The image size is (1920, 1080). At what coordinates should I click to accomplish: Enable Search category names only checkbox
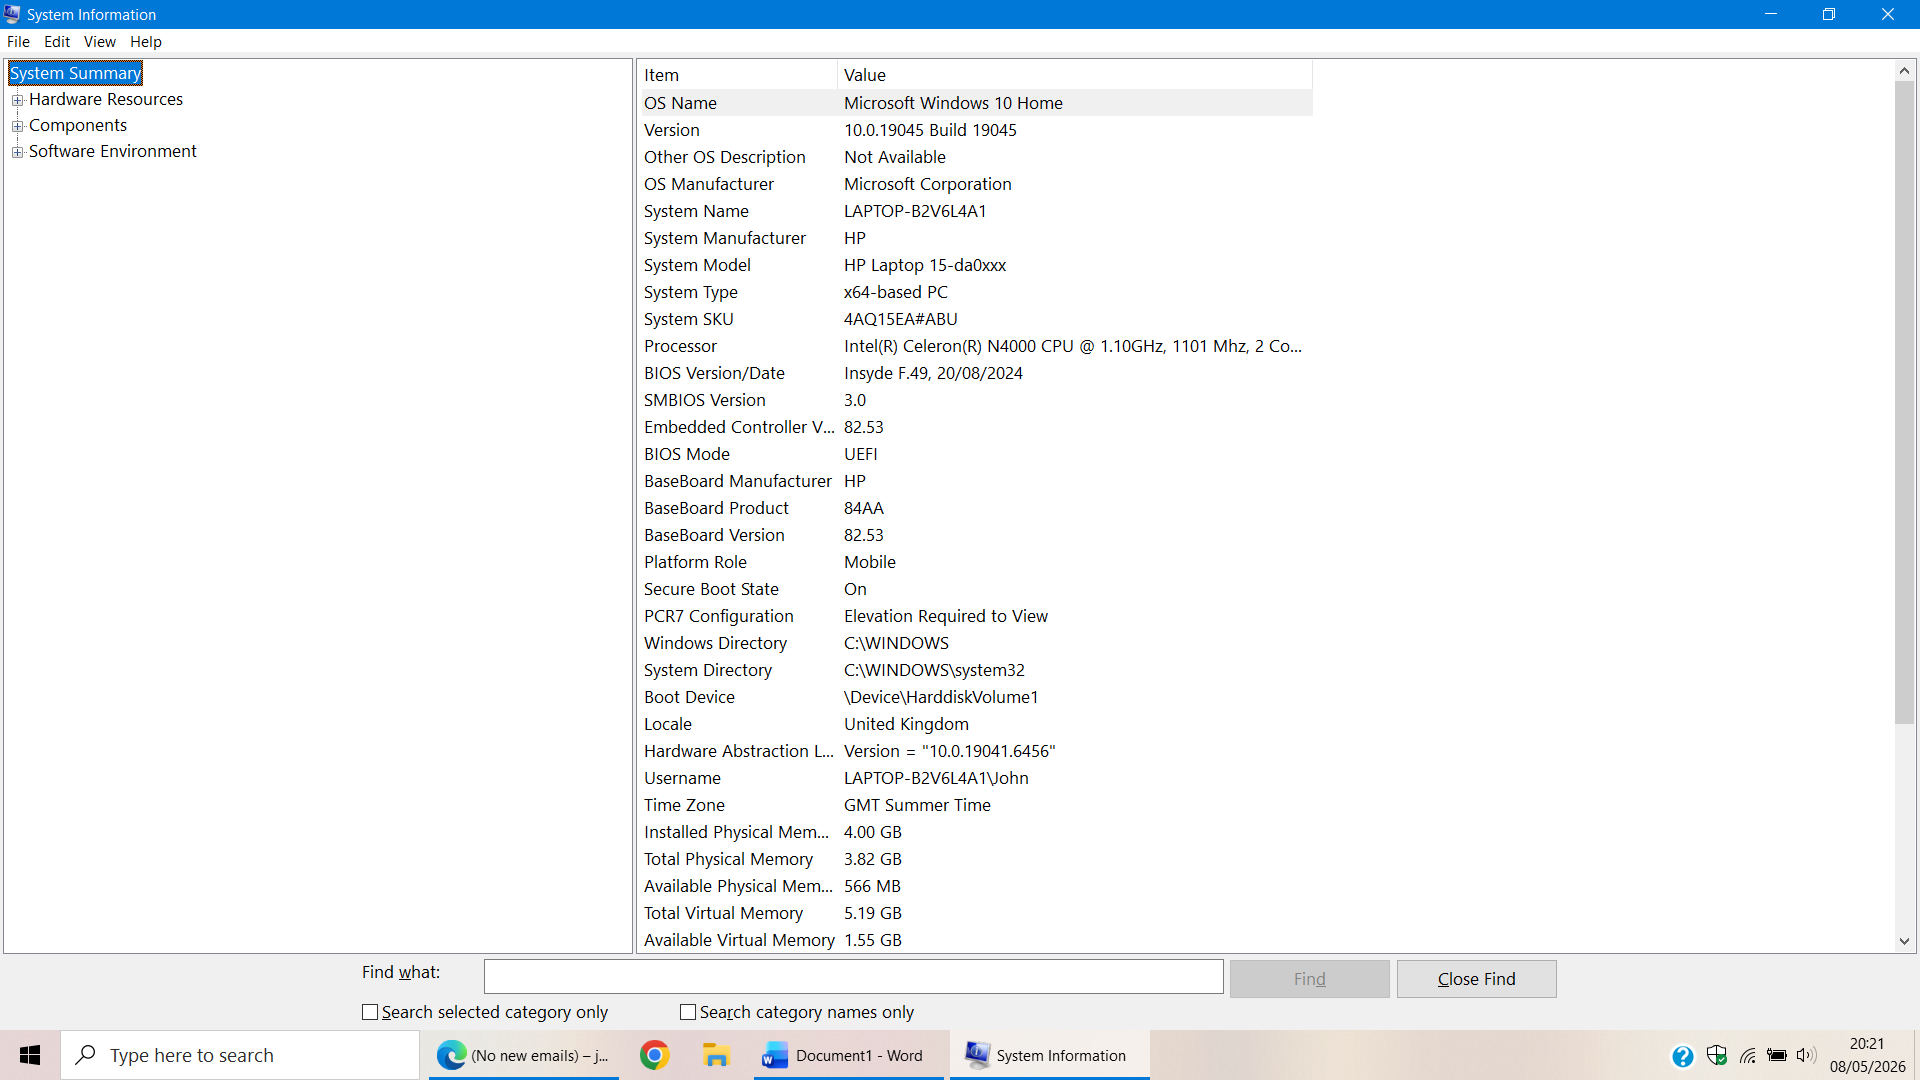tap(688, 1012)
